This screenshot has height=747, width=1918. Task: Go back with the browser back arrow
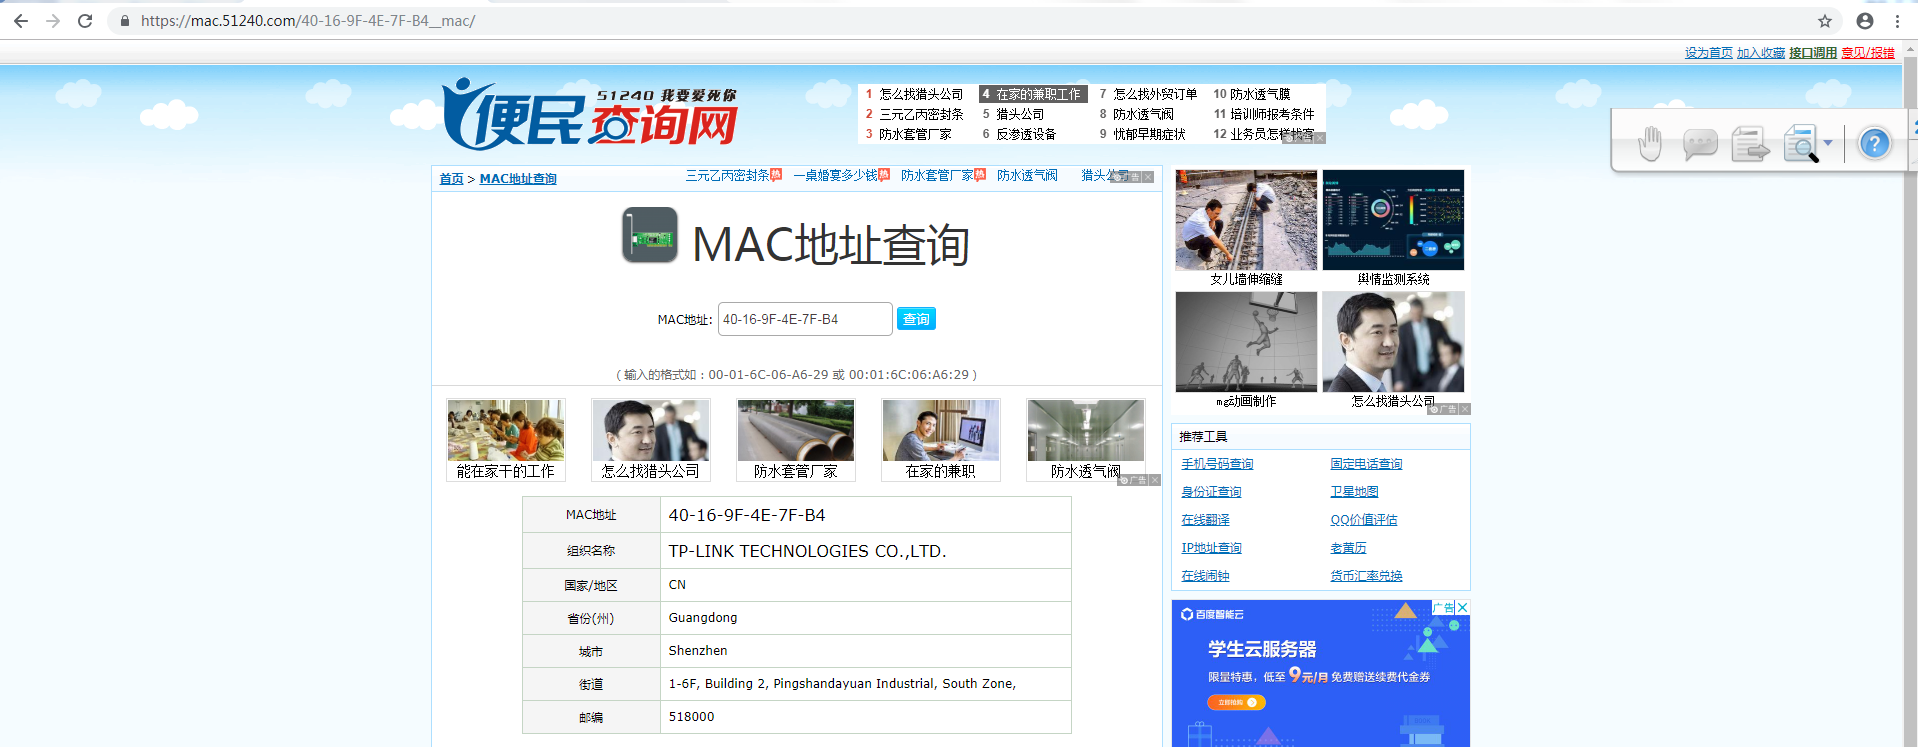click(21, 21)
